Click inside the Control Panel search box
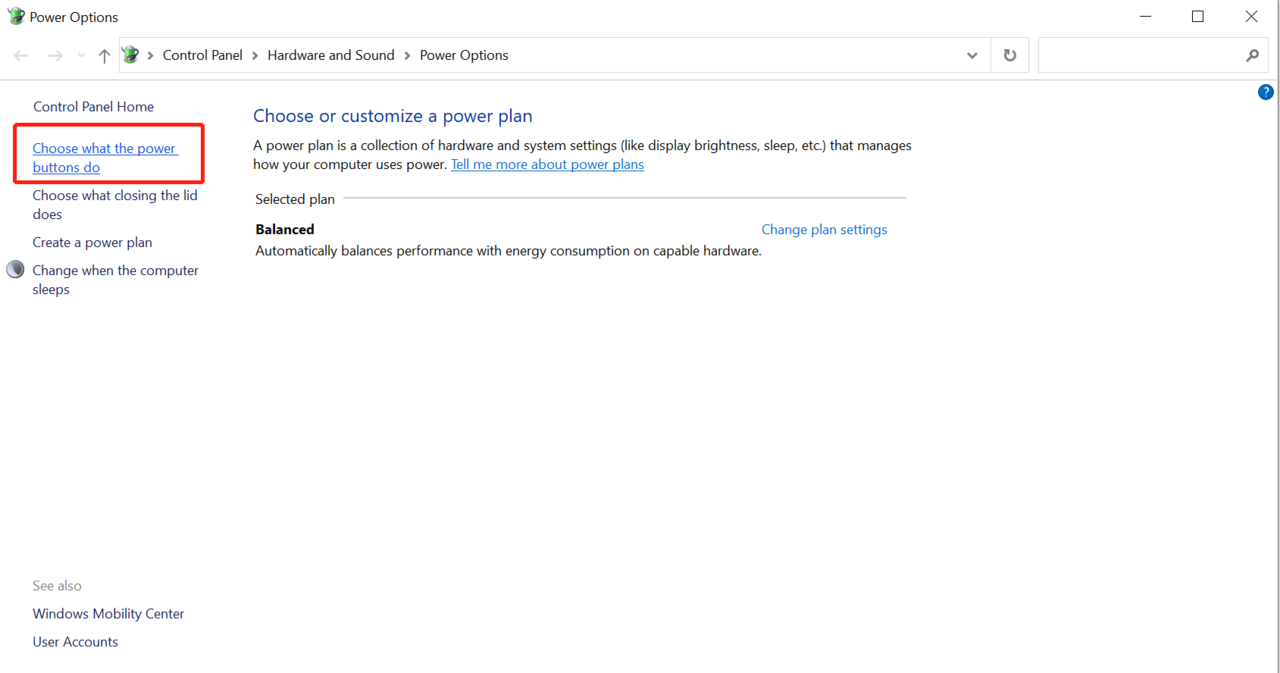This screenshot has width=1280, height=673. (1140, 56)
